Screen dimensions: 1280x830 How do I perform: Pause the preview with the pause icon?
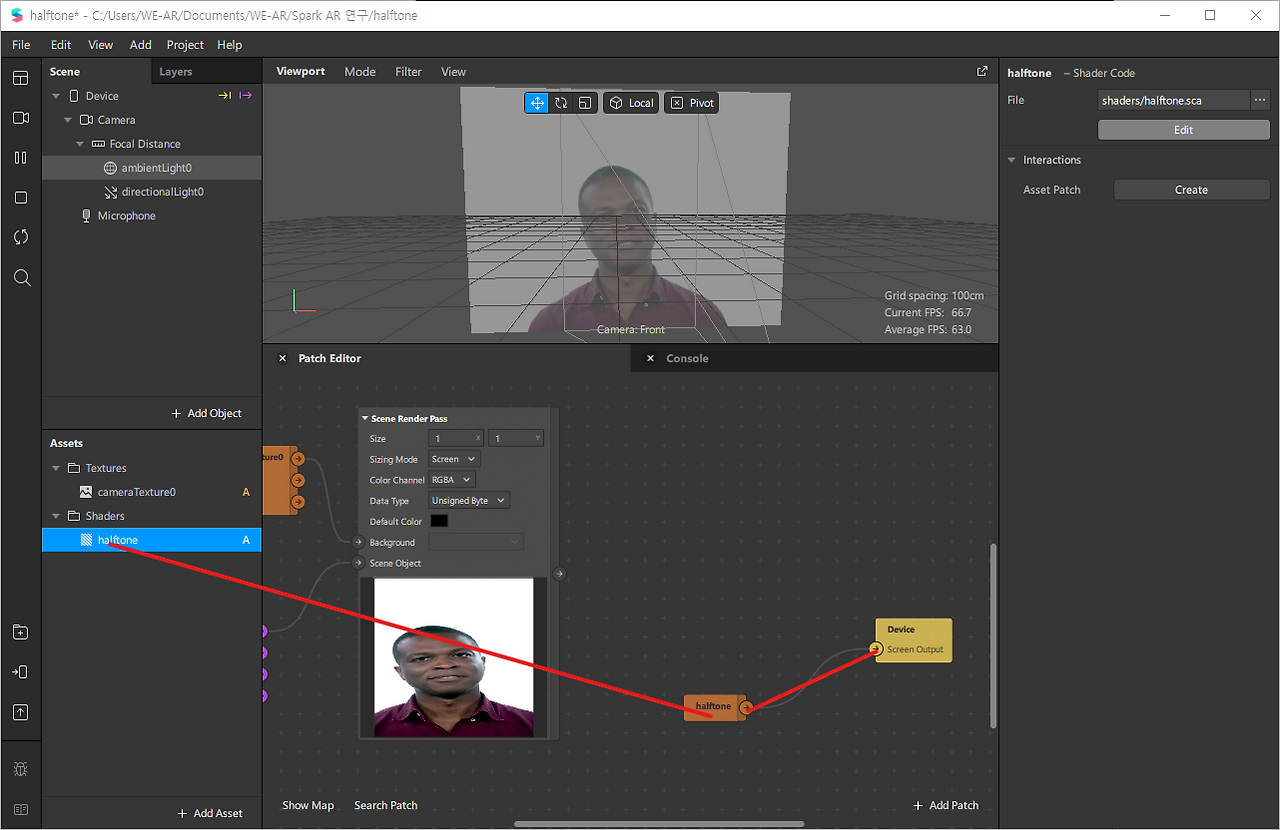[x=21, y=158]
